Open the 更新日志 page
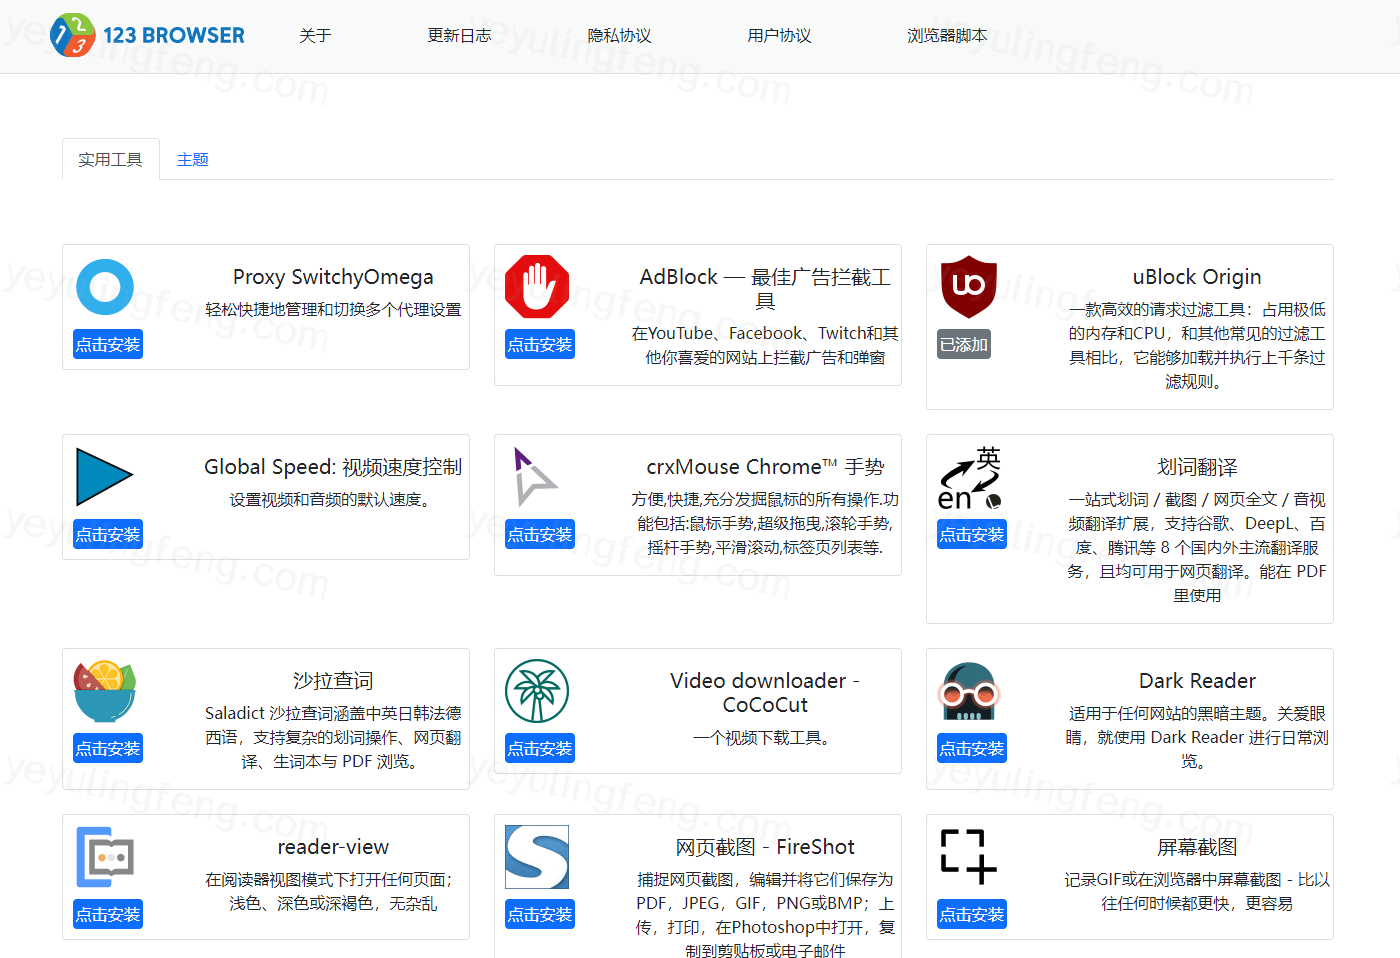Viewport: 1400px width, 958px height. pyautogui.click(x=459, y=36)
